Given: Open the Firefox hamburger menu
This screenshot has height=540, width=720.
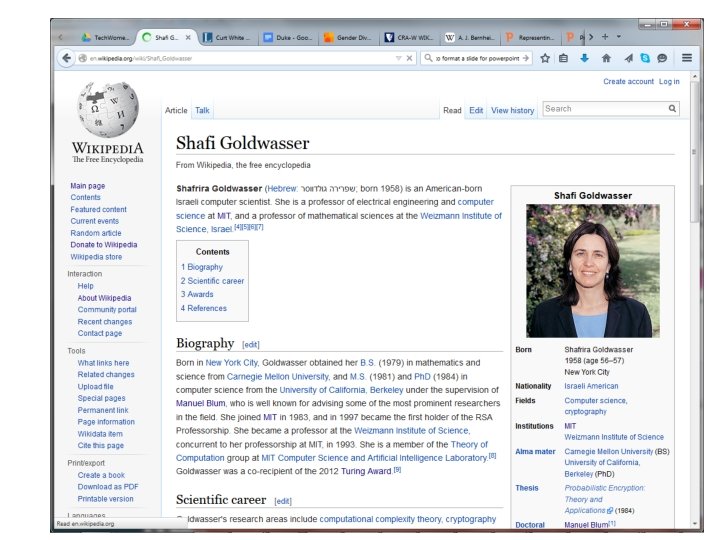Looking at the screenshot, I should pyautogui.click(x=686, y=58).
